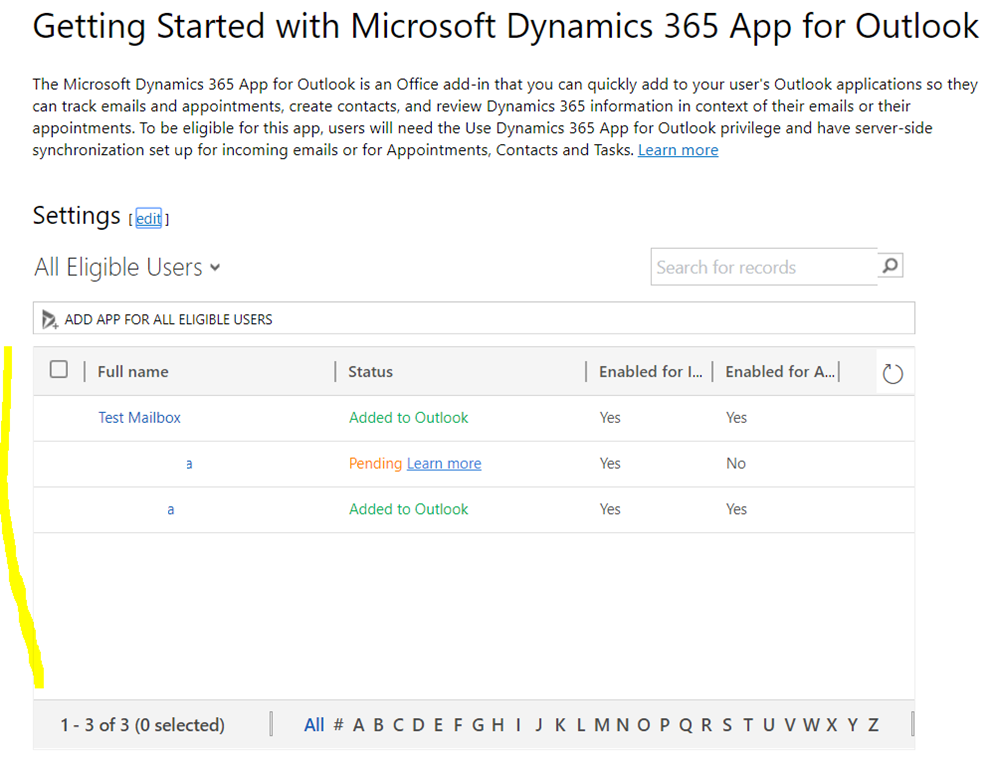Follow the Learn more link in the intro paragraph
Screen dimensions: 994x768
(678, 150)
